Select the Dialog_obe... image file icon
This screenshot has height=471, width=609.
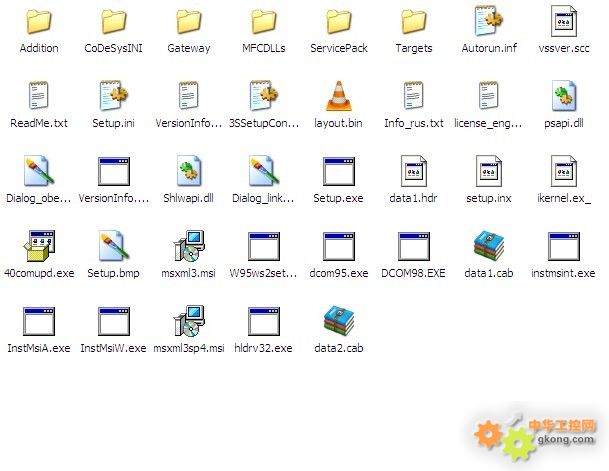tap(39, 170)
